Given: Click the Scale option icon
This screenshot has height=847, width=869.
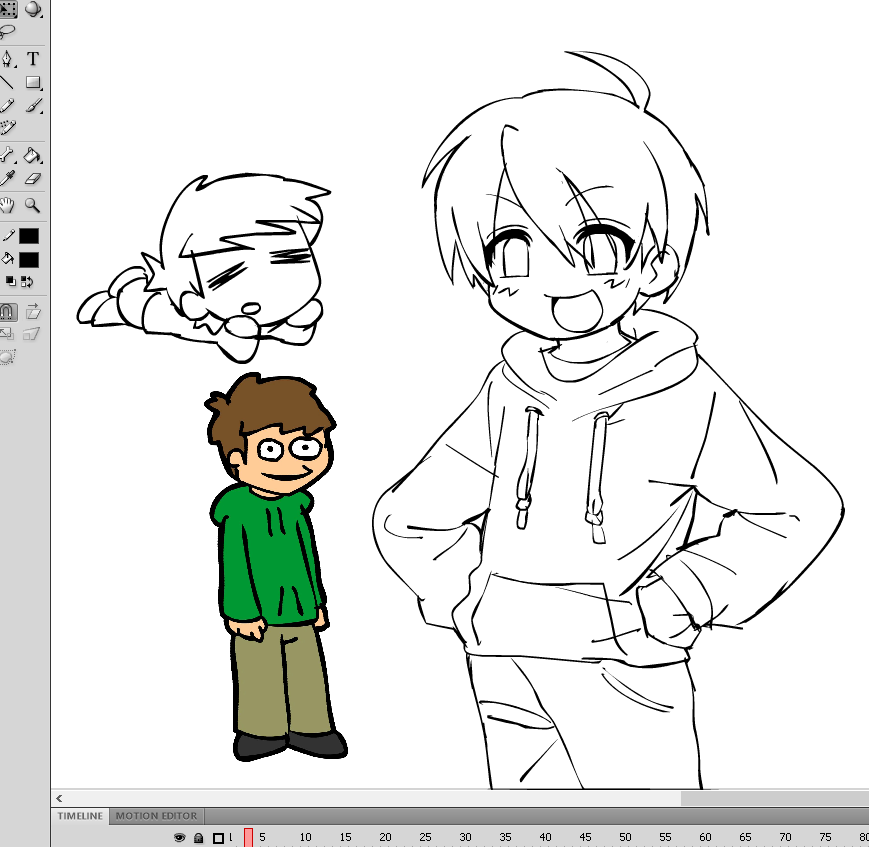Looking at the screenshot, I should [7, 333].
